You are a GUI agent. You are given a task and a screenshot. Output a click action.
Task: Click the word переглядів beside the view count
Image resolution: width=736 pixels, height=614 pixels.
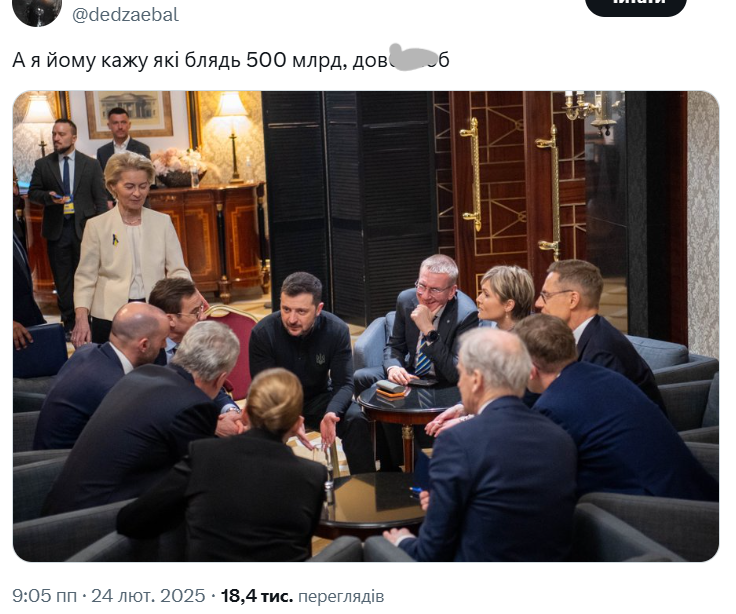click(341, 596)
